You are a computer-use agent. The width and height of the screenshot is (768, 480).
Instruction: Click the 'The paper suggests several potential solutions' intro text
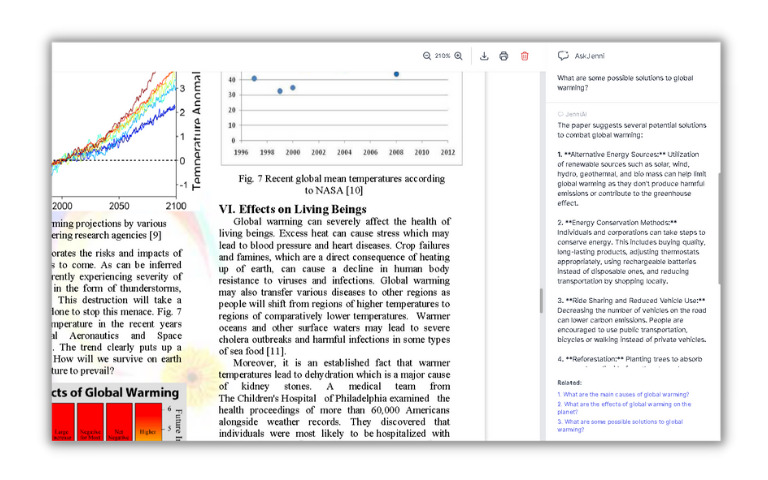coord(632,130)
